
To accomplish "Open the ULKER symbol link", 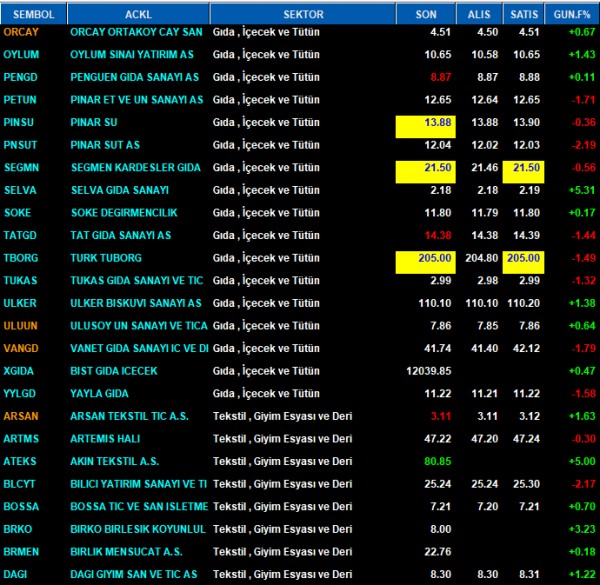I will point(20,303).
